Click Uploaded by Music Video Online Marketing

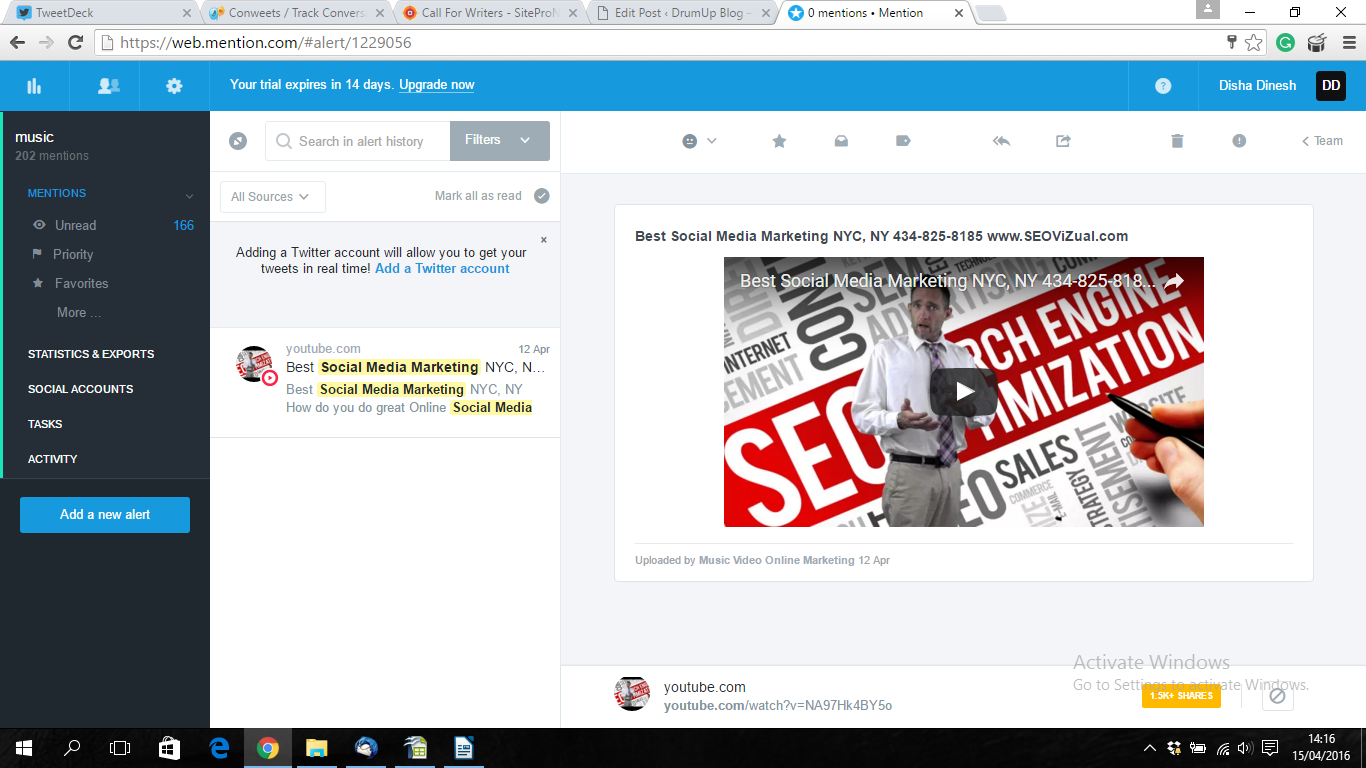coord(762,560)
